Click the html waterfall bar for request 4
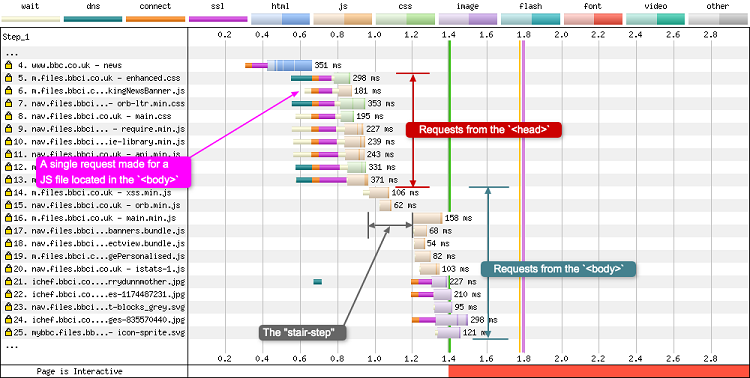The width and height of the screenshot is (750, 378). click(x=289, y=65)
